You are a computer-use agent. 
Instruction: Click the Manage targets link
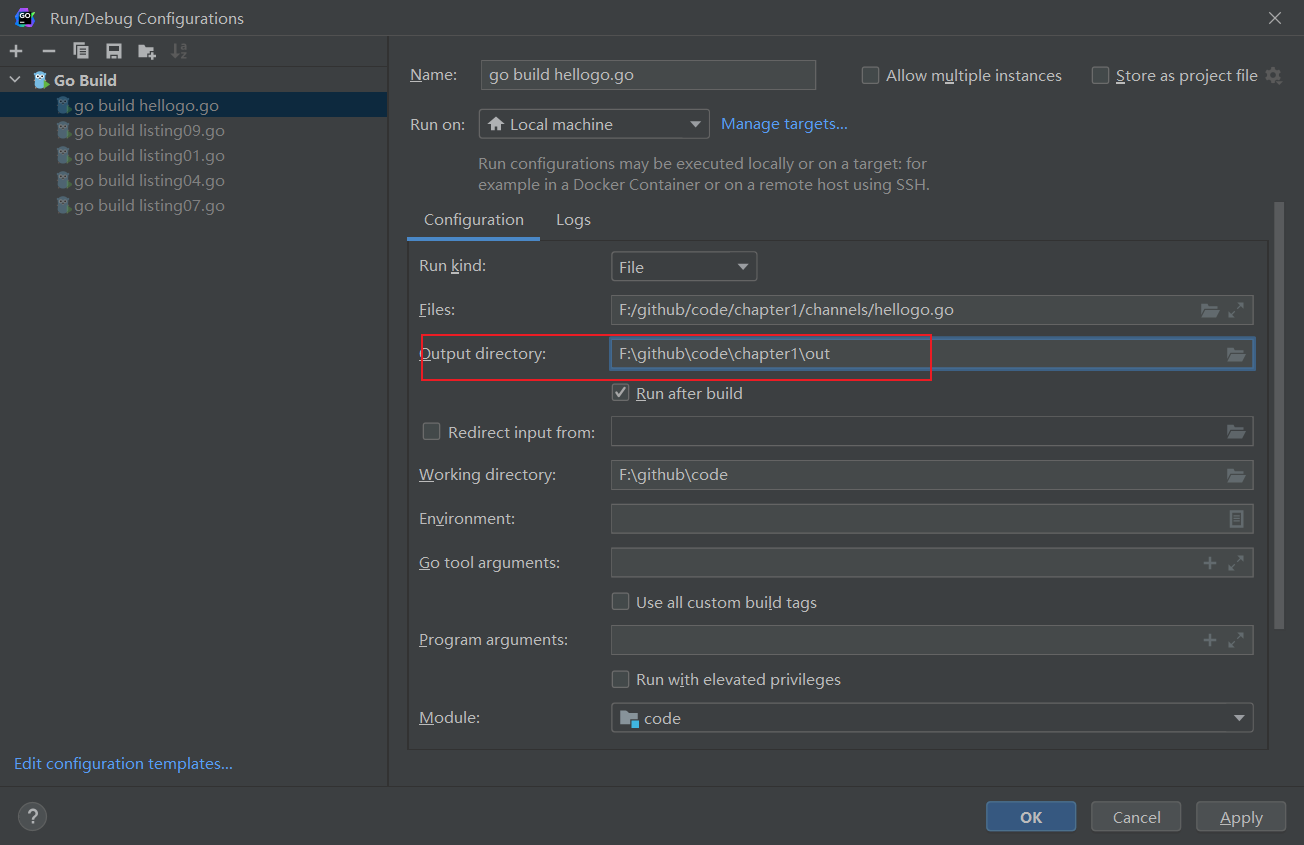click(x=784, y=124)
